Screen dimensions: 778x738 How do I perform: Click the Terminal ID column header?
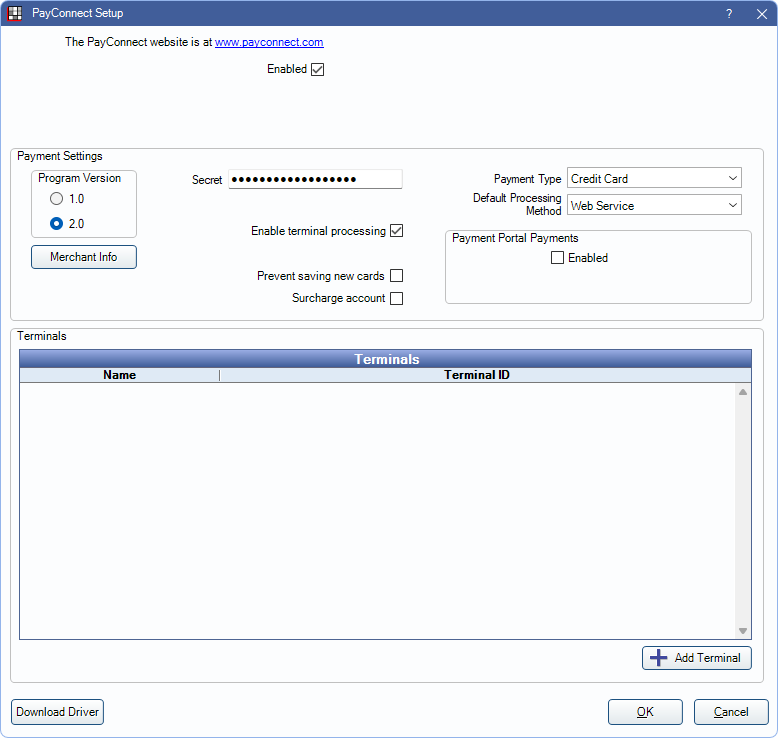coord(477,375)
